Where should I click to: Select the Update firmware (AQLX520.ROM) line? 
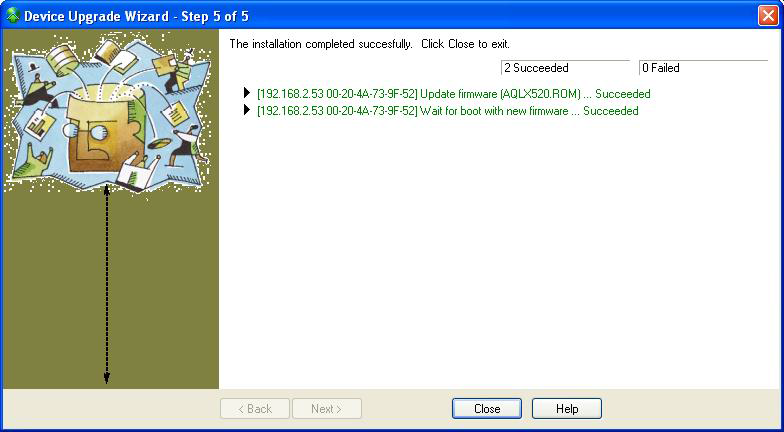453,94
